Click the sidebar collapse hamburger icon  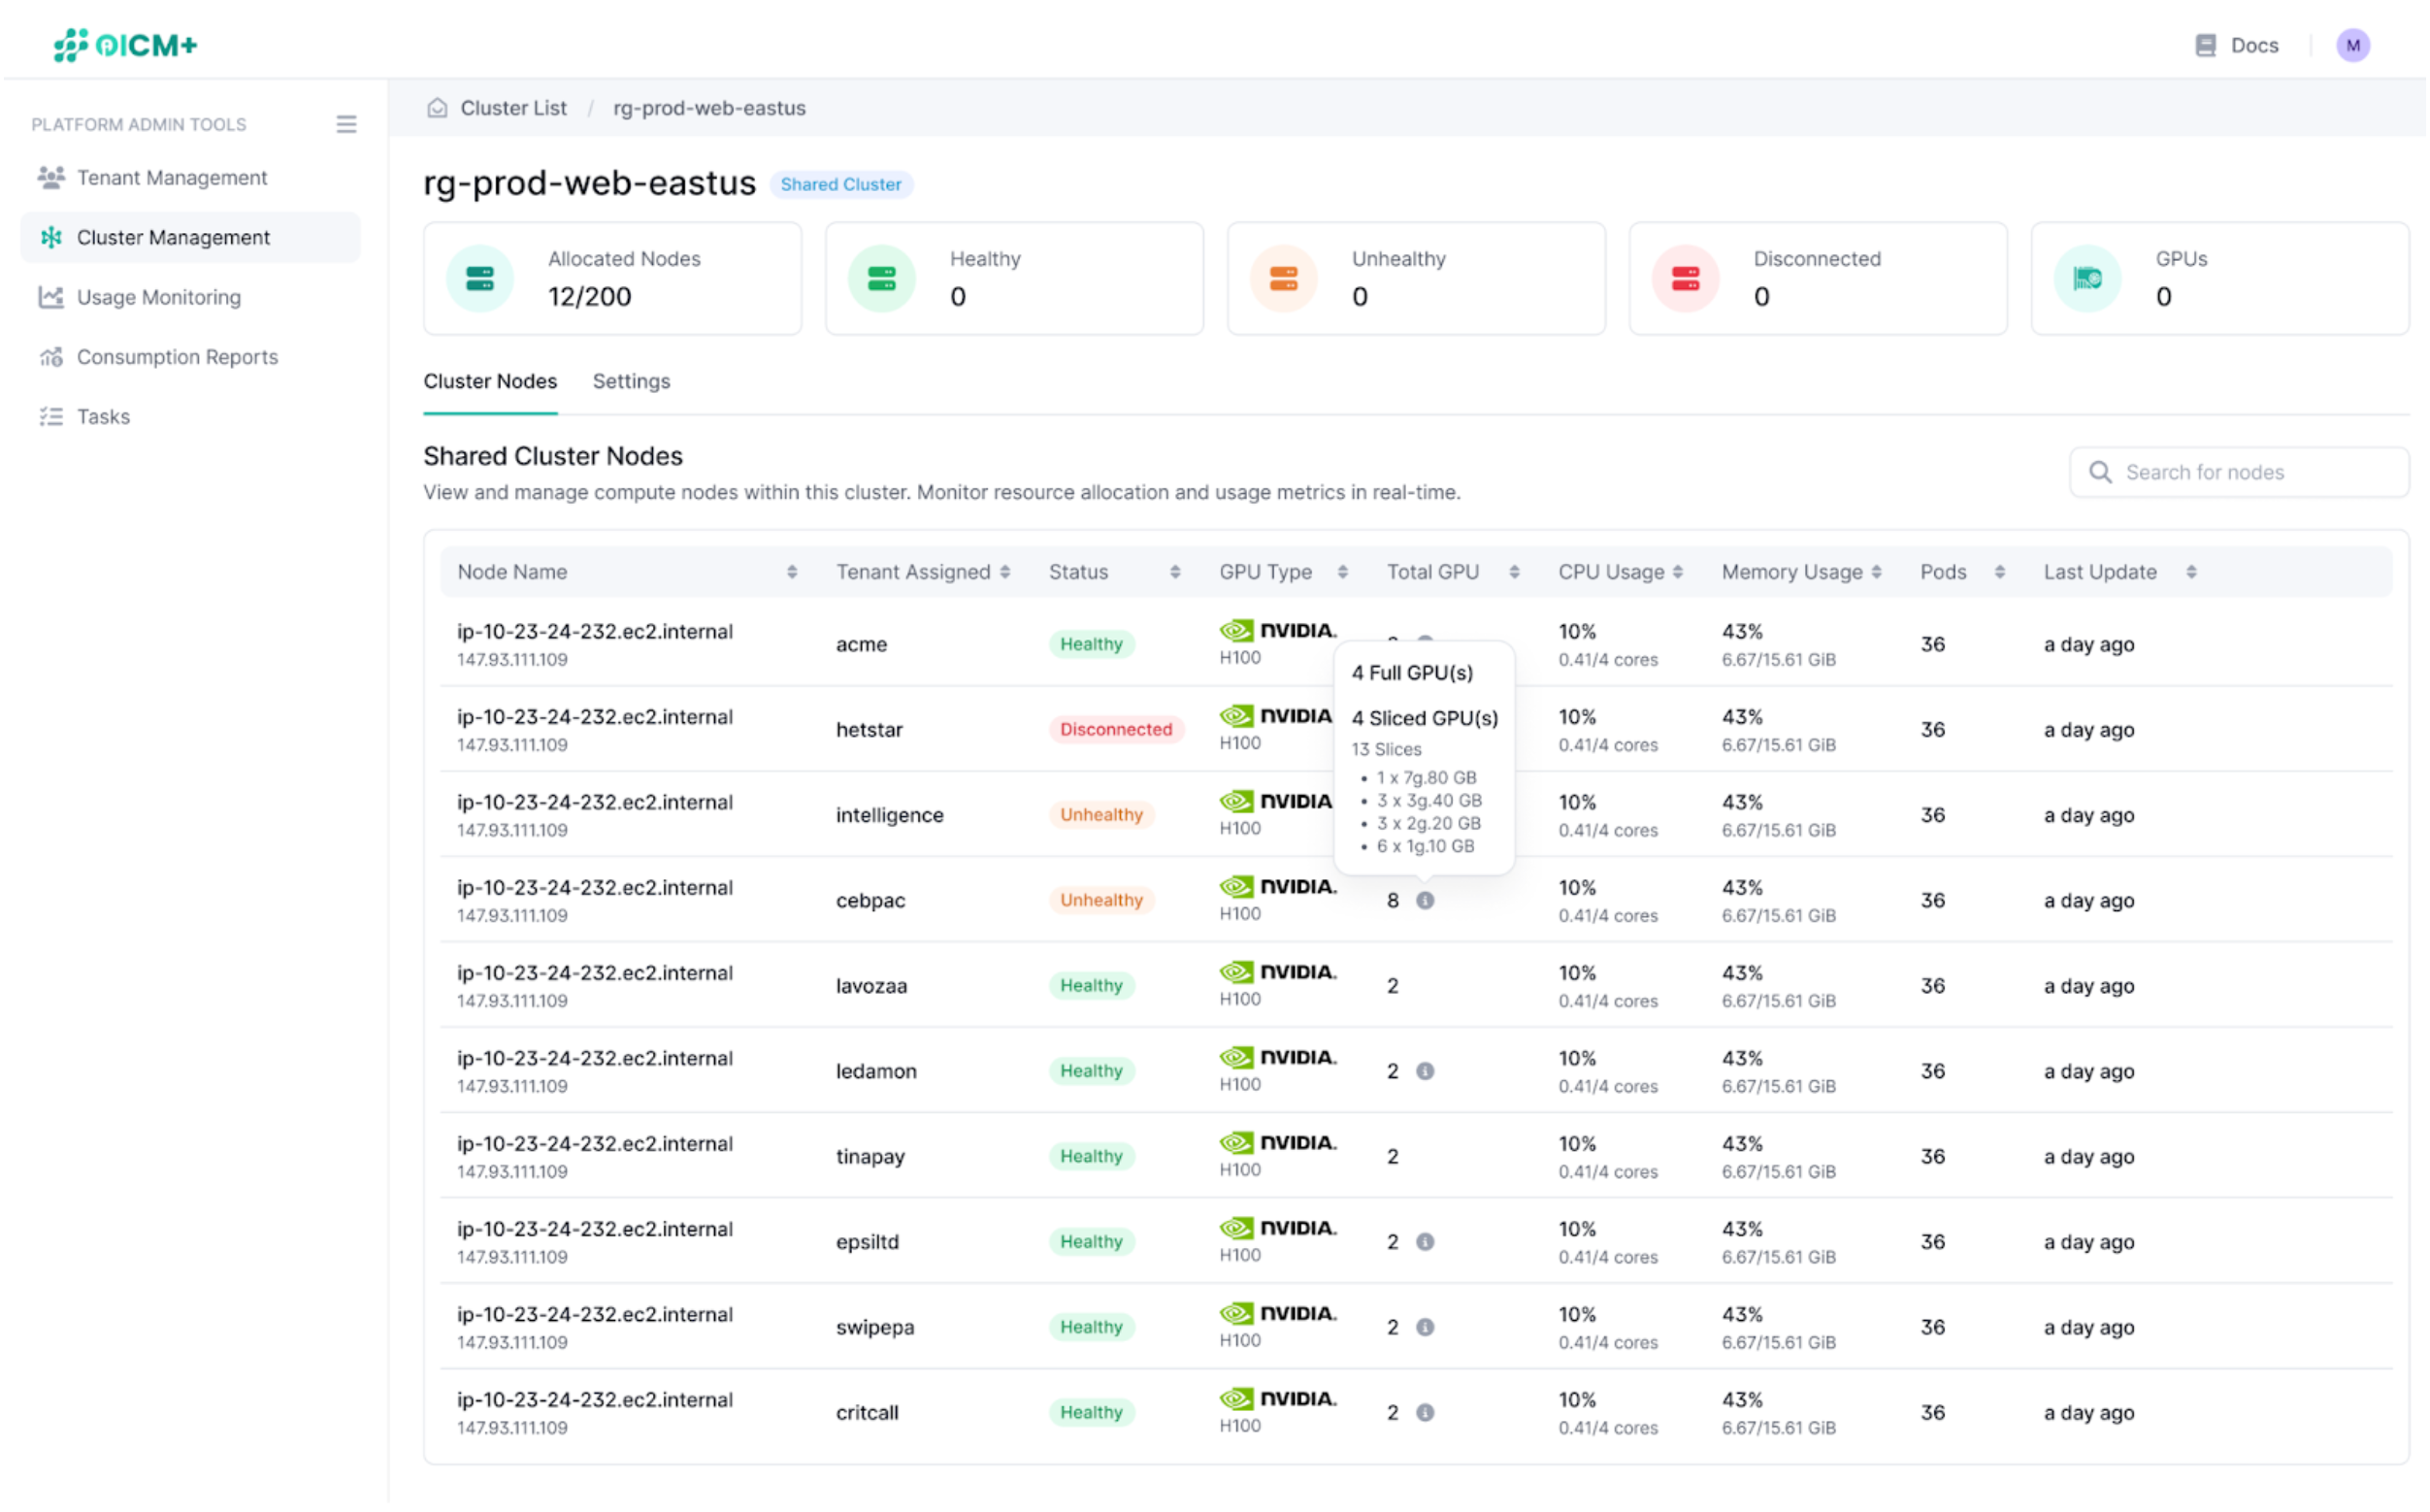[346, 124]
